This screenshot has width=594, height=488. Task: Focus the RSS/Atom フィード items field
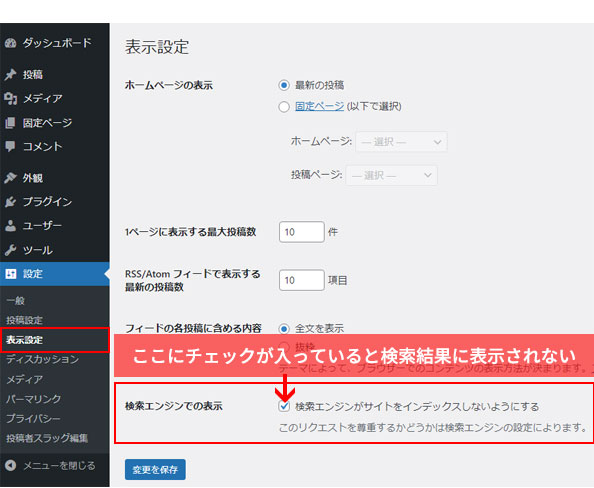302,280
